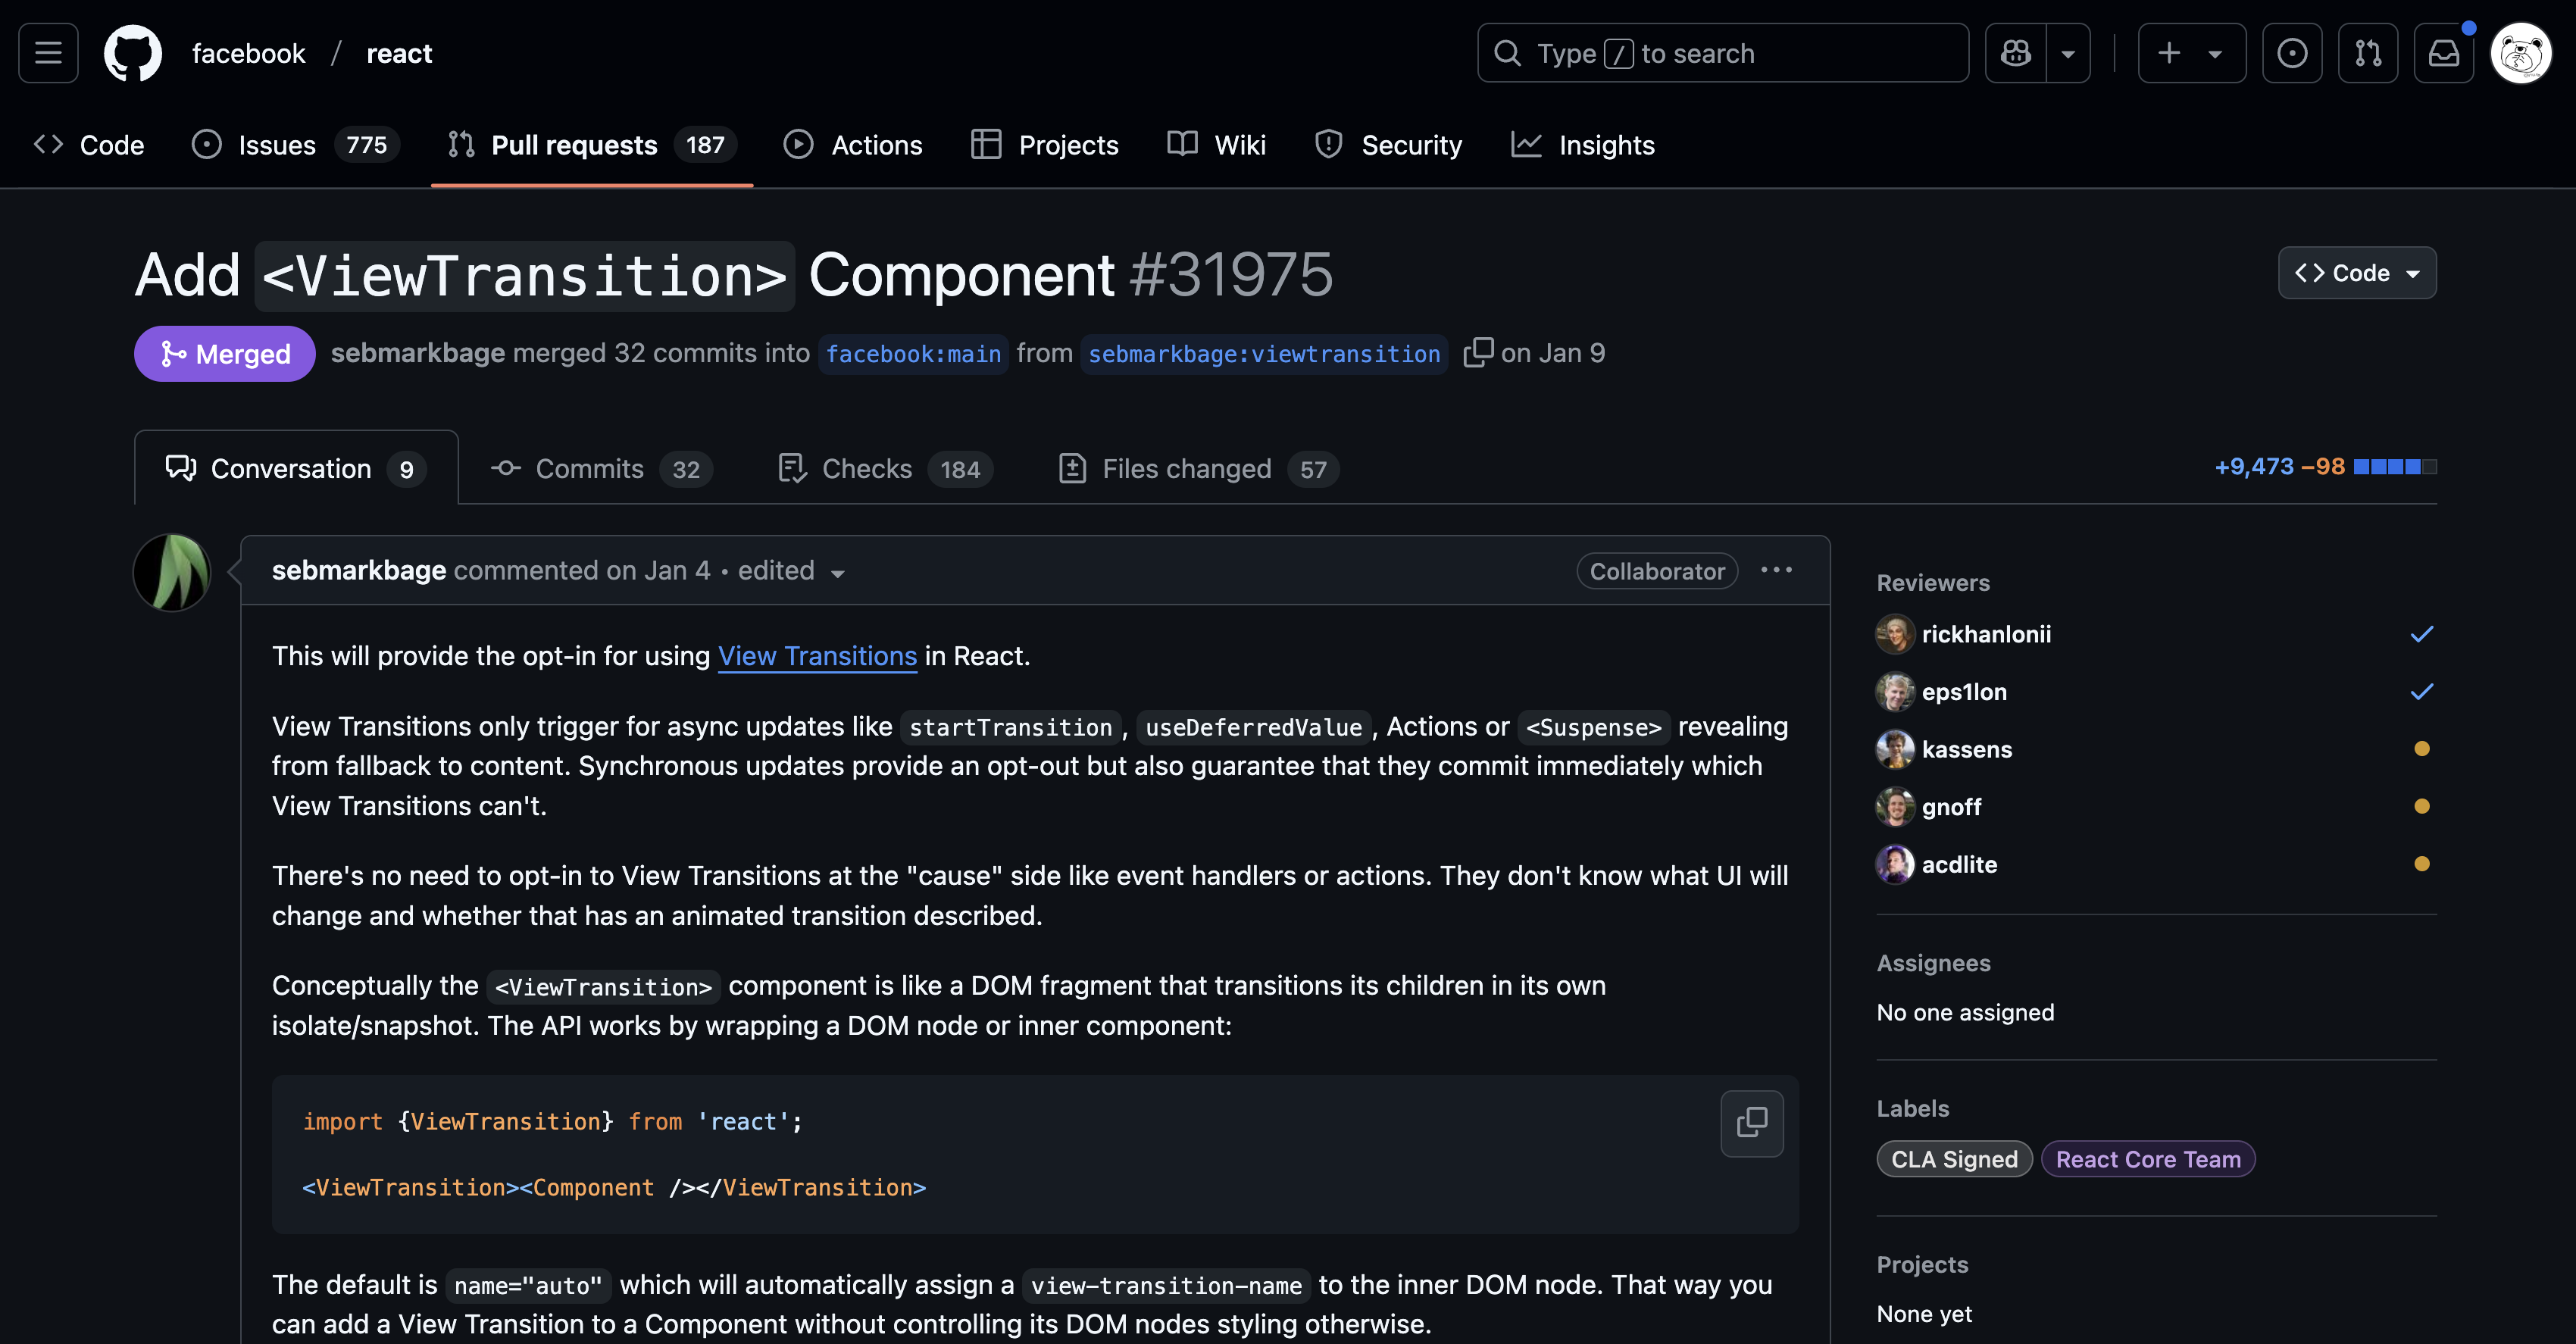Image resolution: width=2576 pixels, height=1344 pixels.
Task: Click acdlite's pending review dot
Action: tap(2422, 864)
